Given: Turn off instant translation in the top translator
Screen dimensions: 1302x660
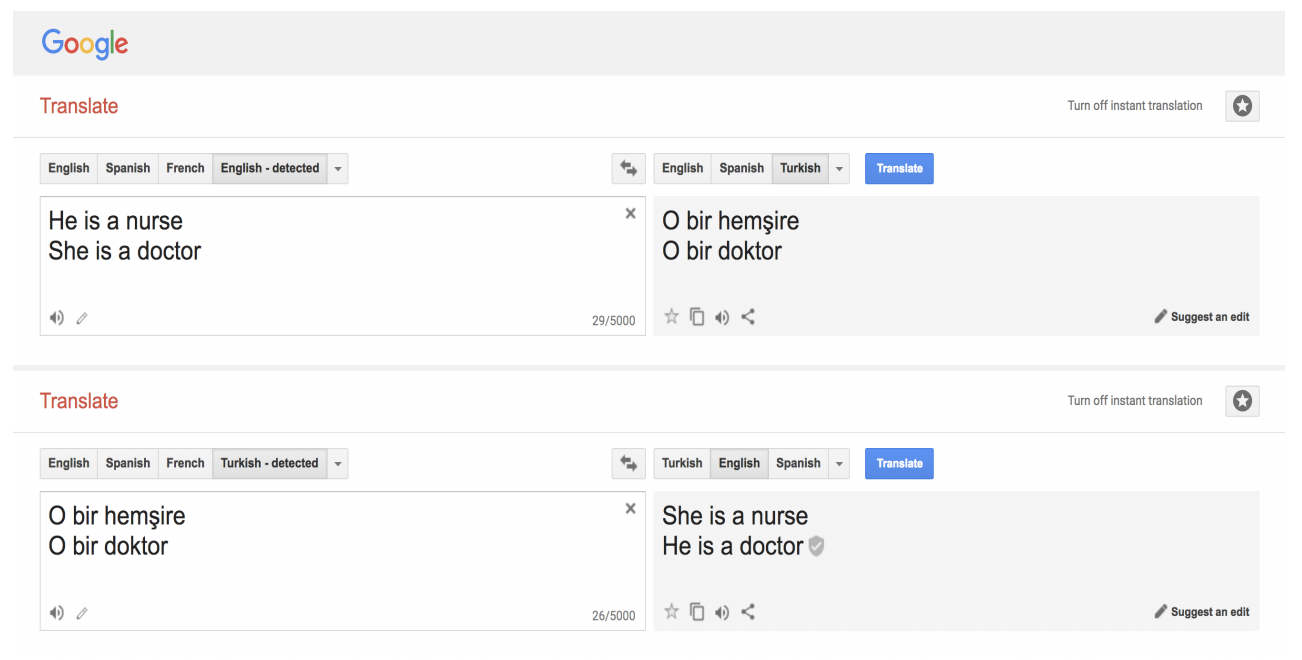Looking at the screenshot, I should pyautogui.click(x=1135, y=106).
